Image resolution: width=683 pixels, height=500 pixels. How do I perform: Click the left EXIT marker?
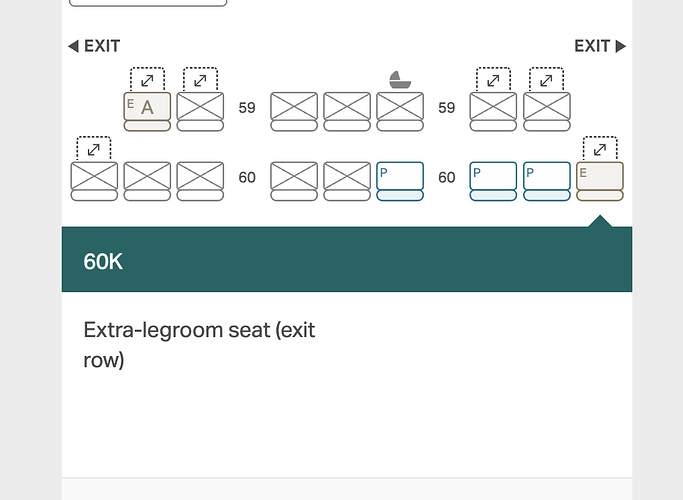(x=94, y=46)
